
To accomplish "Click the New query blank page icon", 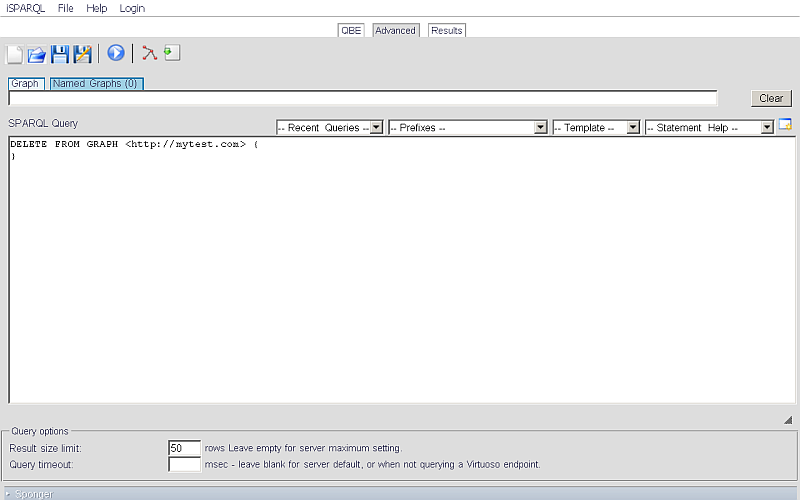I will pyautogui.click(x=14, y=54).
